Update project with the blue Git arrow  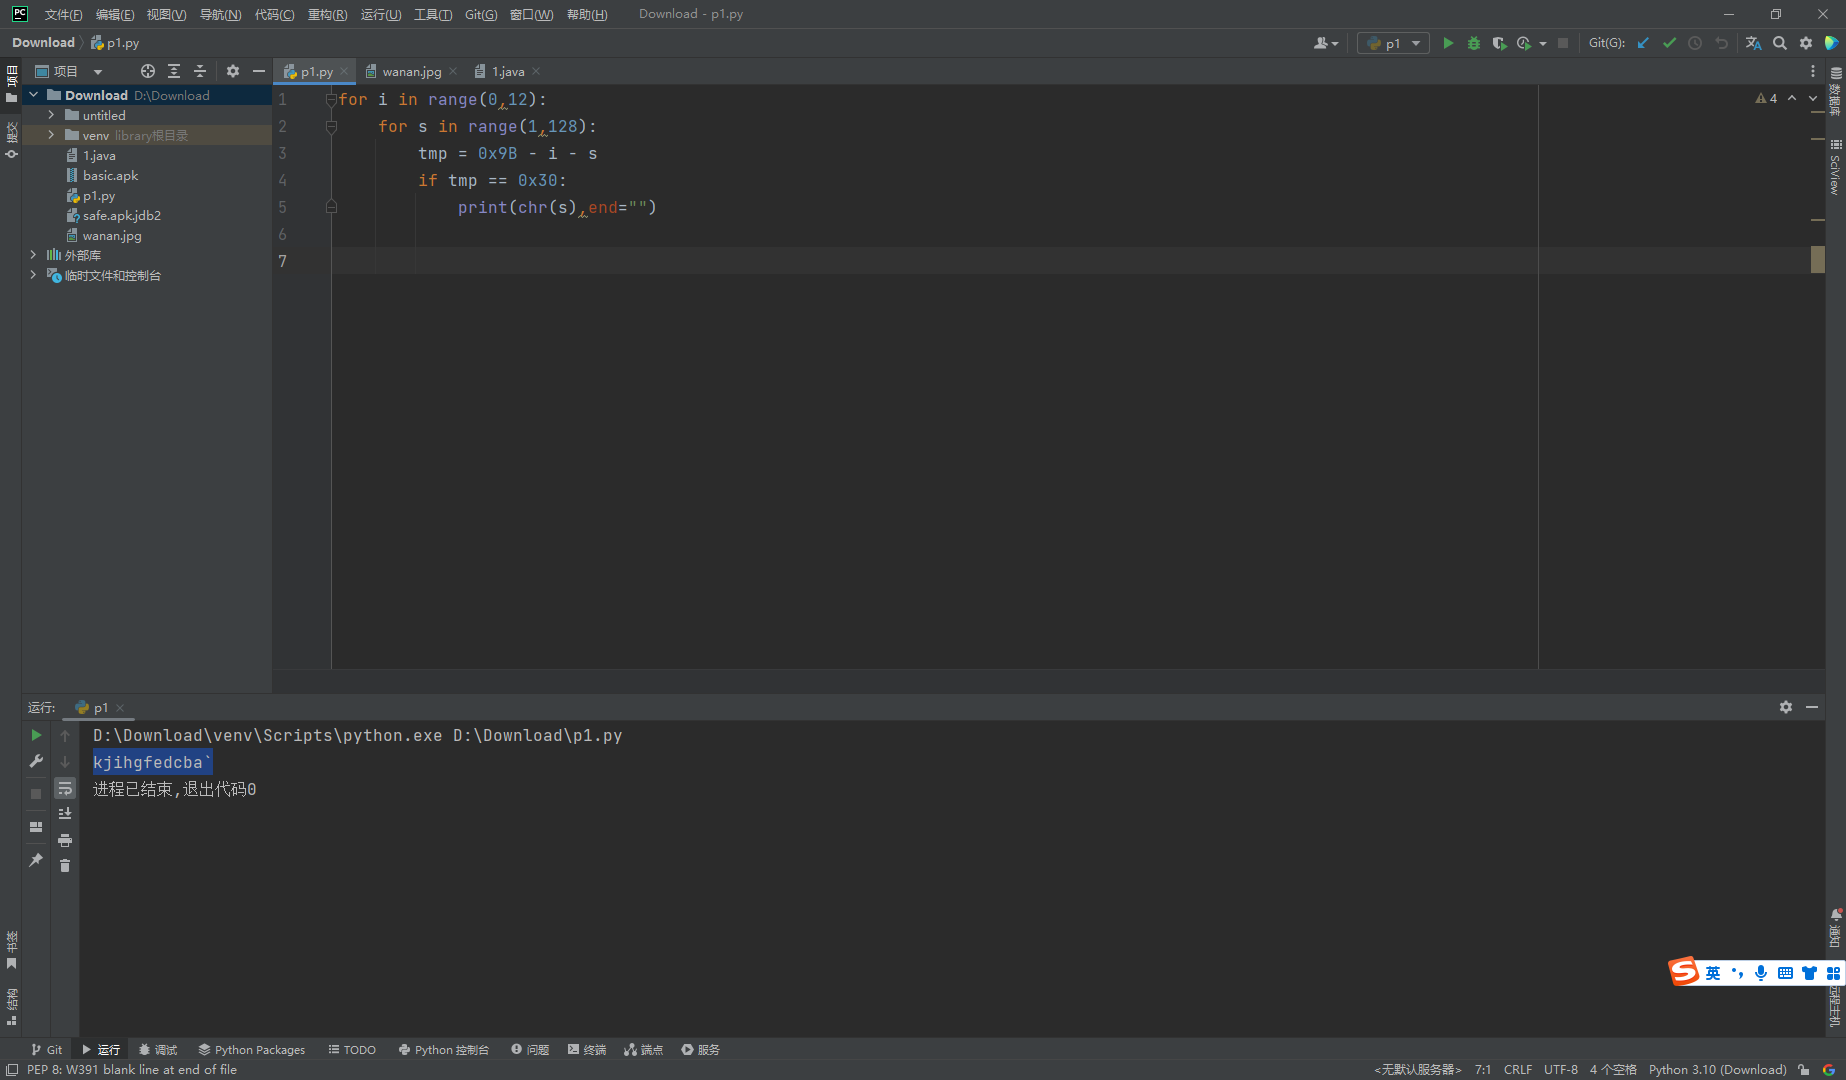click(1643, 43)
